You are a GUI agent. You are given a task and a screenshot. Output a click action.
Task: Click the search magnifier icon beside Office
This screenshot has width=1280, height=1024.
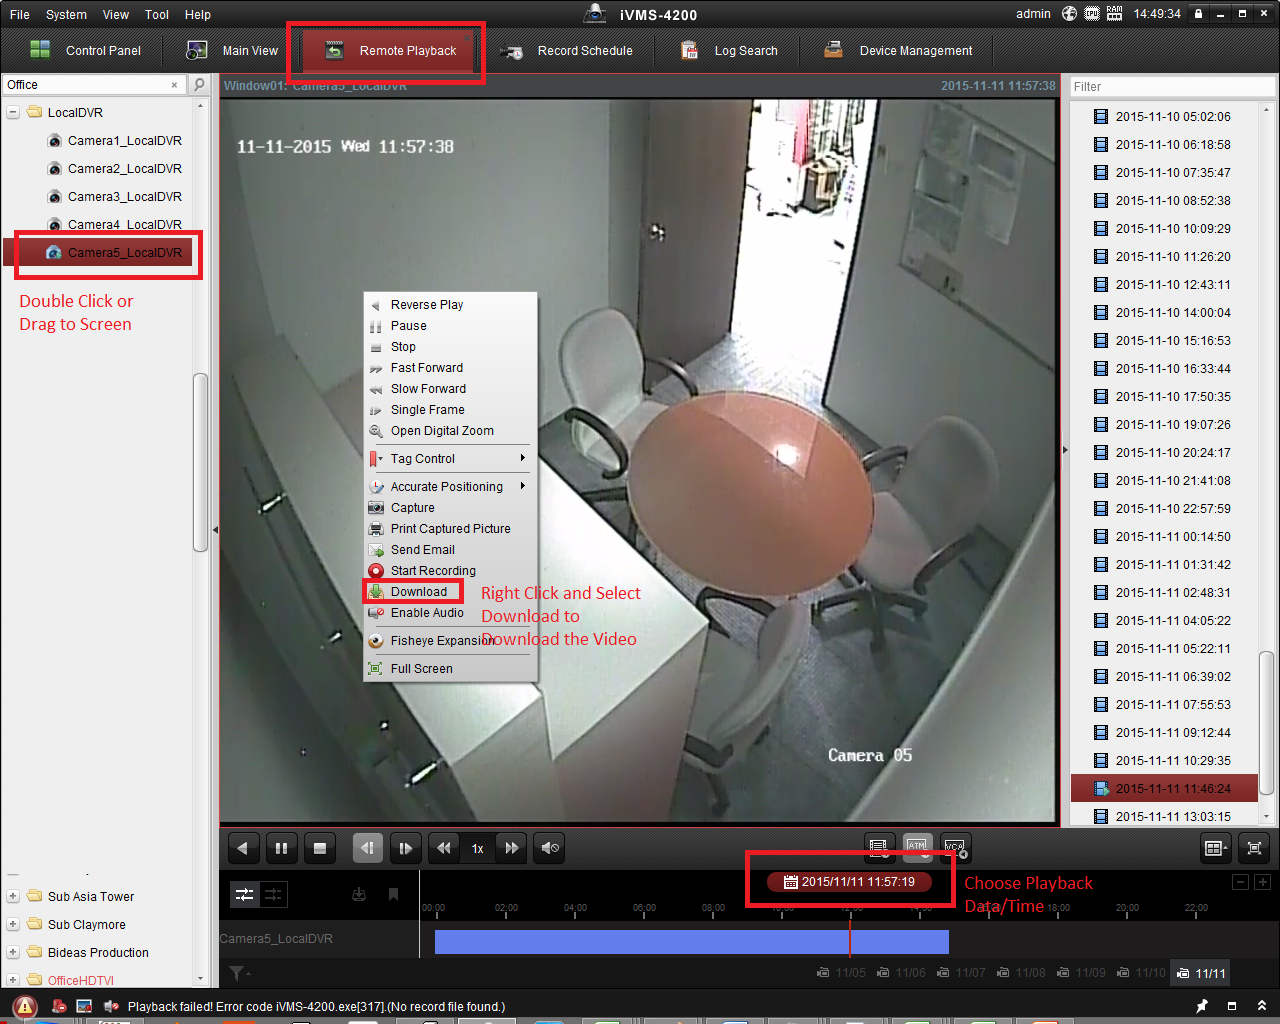(x=200, y=85)
